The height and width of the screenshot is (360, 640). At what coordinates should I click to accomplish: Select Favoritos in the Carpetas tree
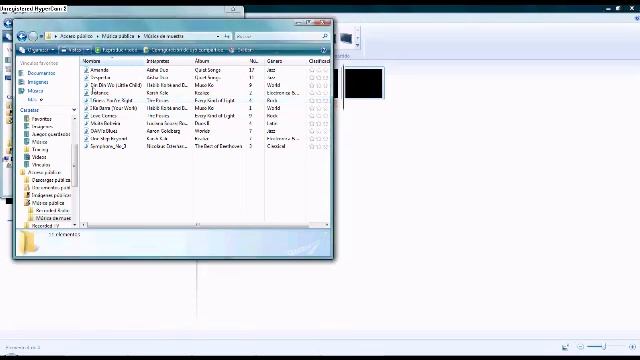pos(41,119)
